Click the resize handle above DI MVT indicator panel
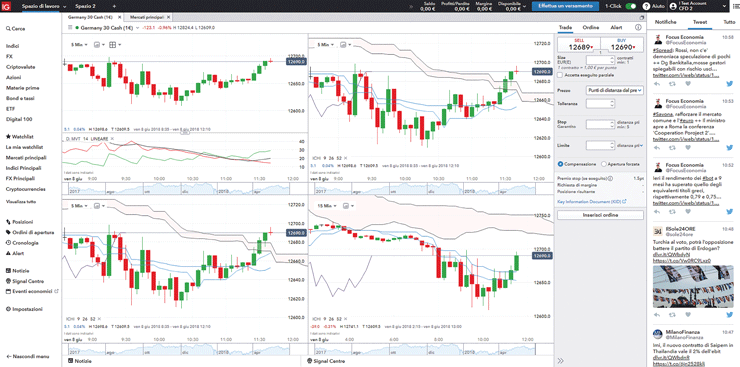This screenshot has height=367, width=740. coord(184,133)
